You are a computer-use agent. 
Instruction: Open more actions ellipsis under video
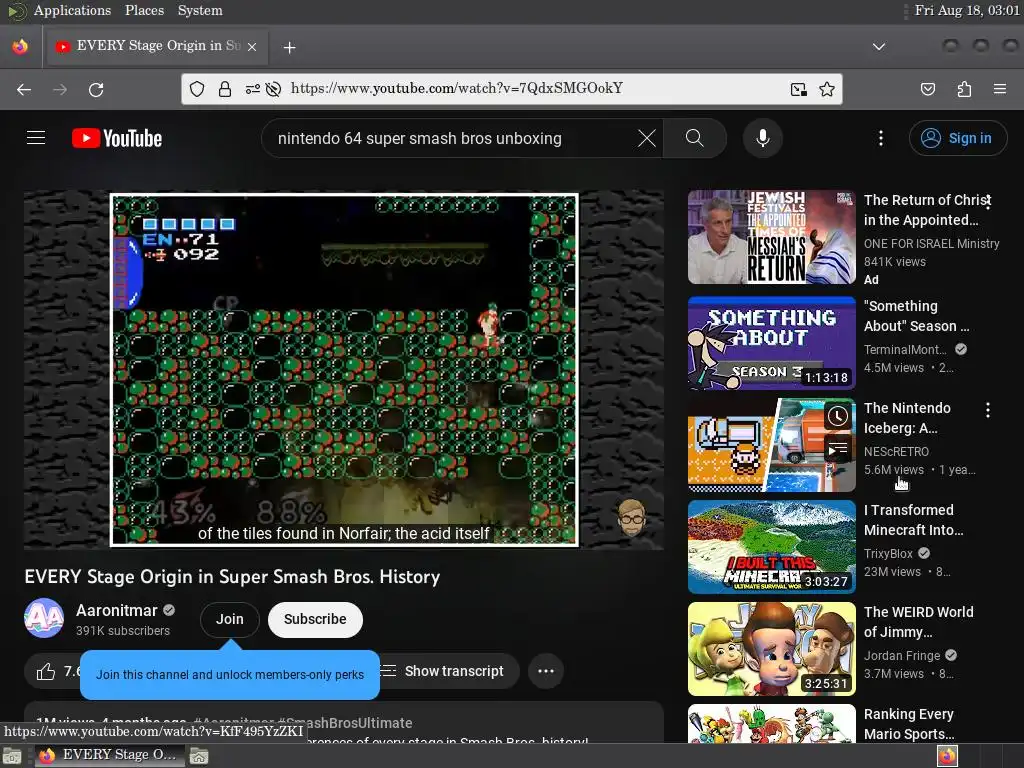tap(546, 671)
